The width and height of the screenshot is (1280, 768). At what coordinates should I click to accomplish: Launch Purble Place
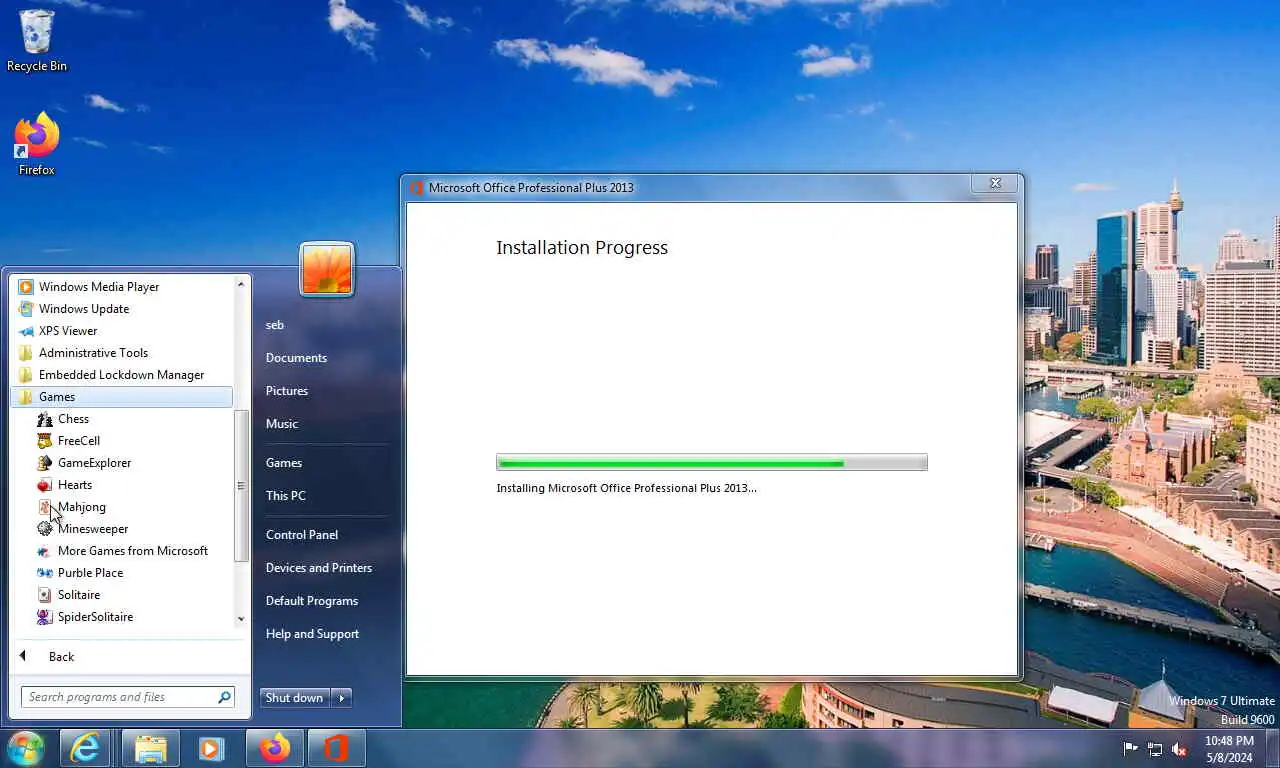click(x=90, y=573)
